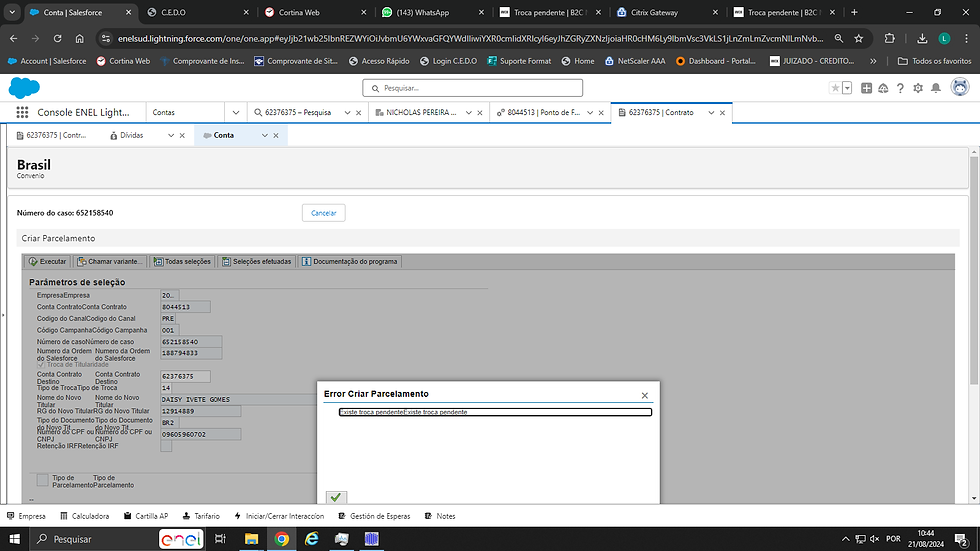Image resolution: width=980 pixels, height=551 pixels.
Task: Open the Dívidas subtab
Action: pyautogui.click(x=131, y=136)
